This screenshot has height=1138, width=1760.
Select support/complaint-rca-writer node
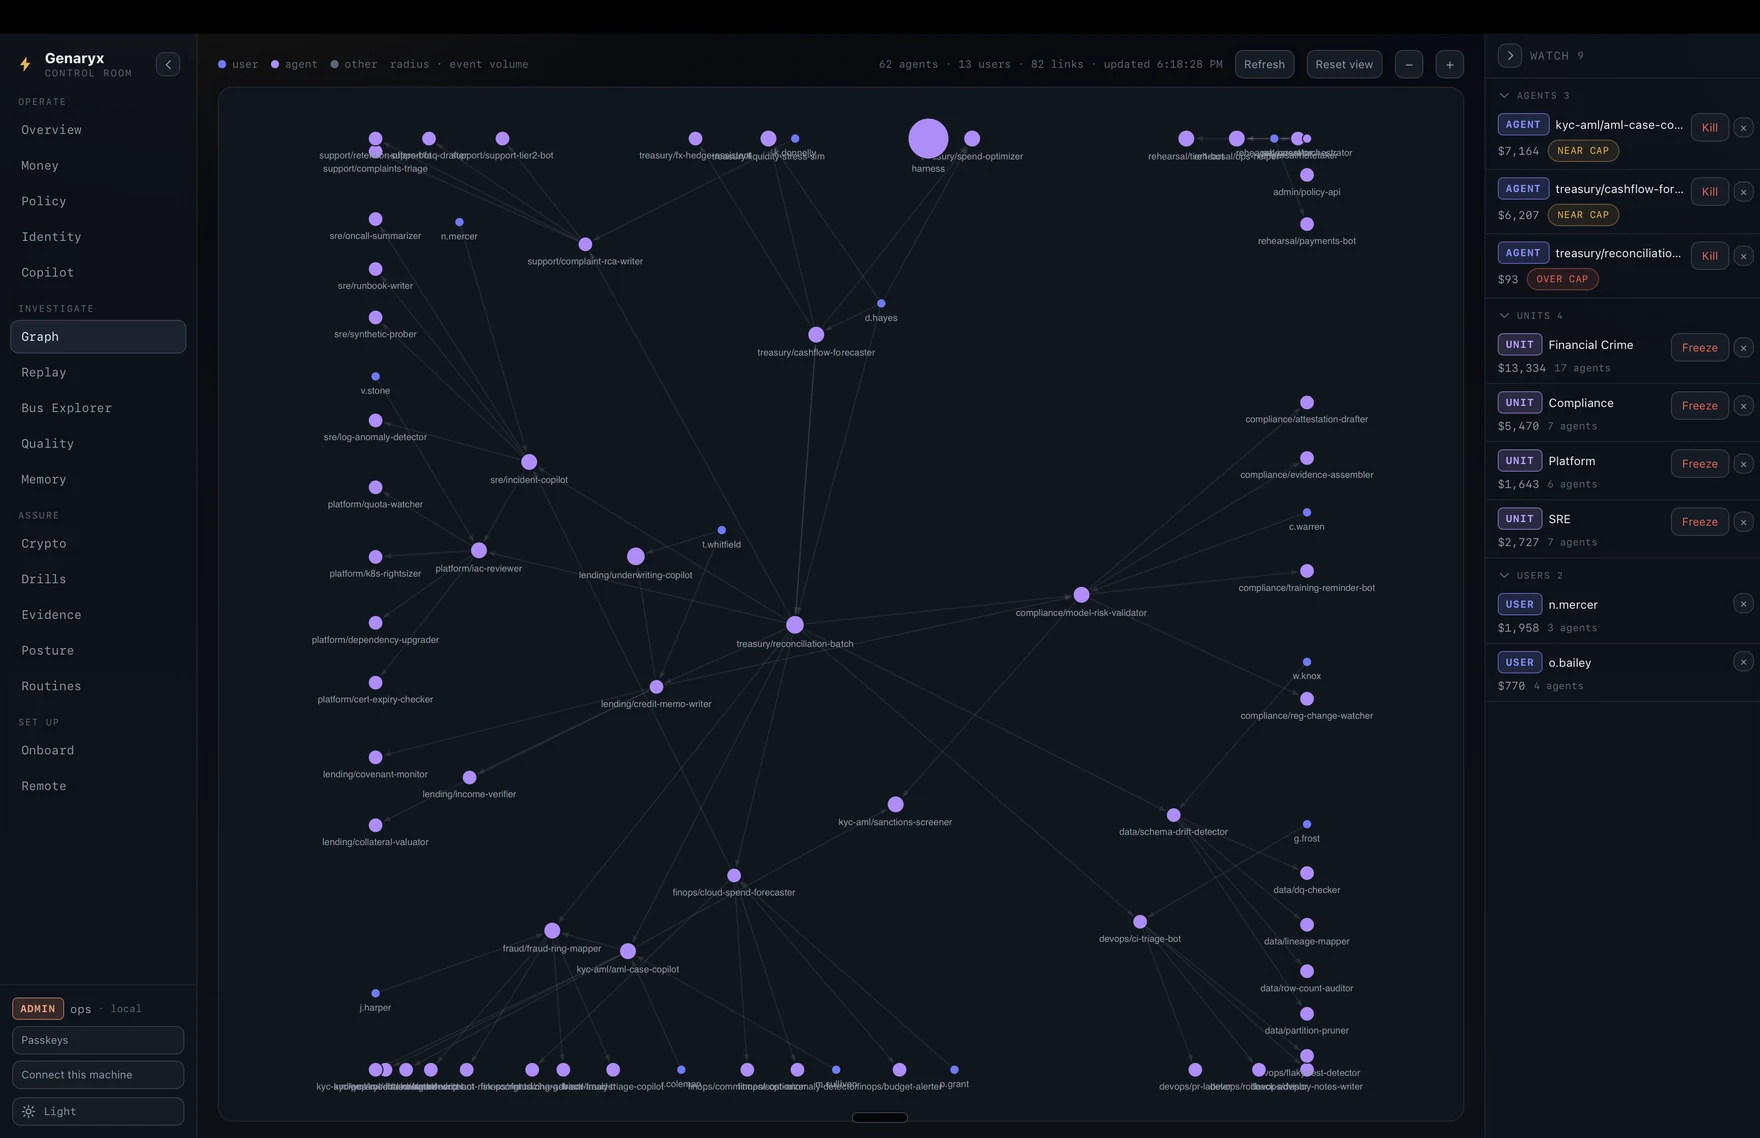pyautogui.click(x=585, y=244)
